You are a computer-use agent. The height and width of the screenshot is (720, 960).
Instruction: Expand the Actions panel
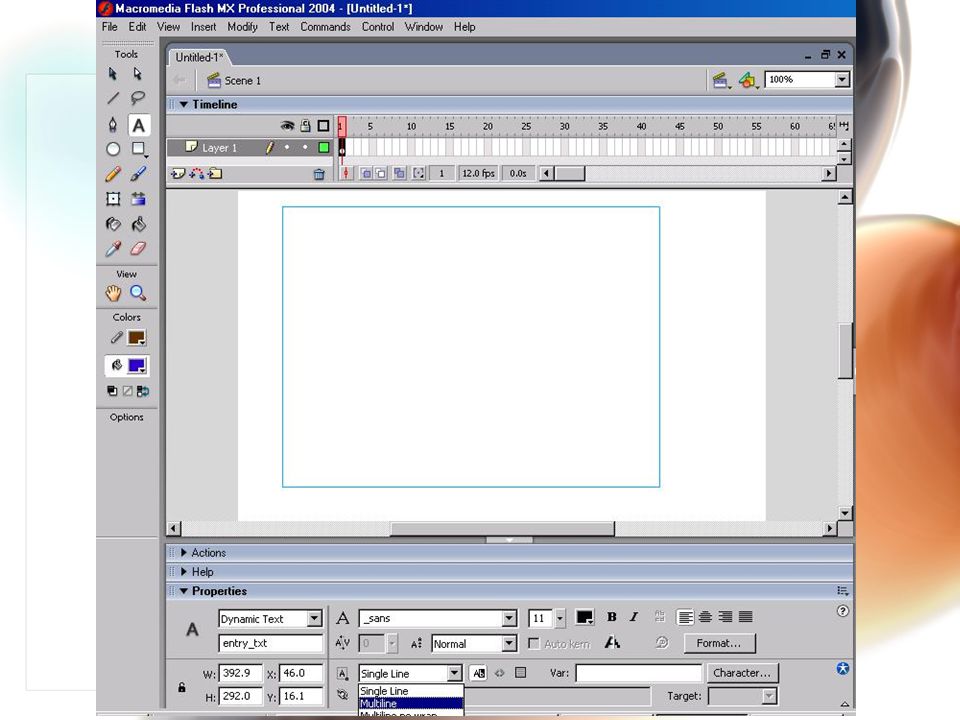coord(184,553)
